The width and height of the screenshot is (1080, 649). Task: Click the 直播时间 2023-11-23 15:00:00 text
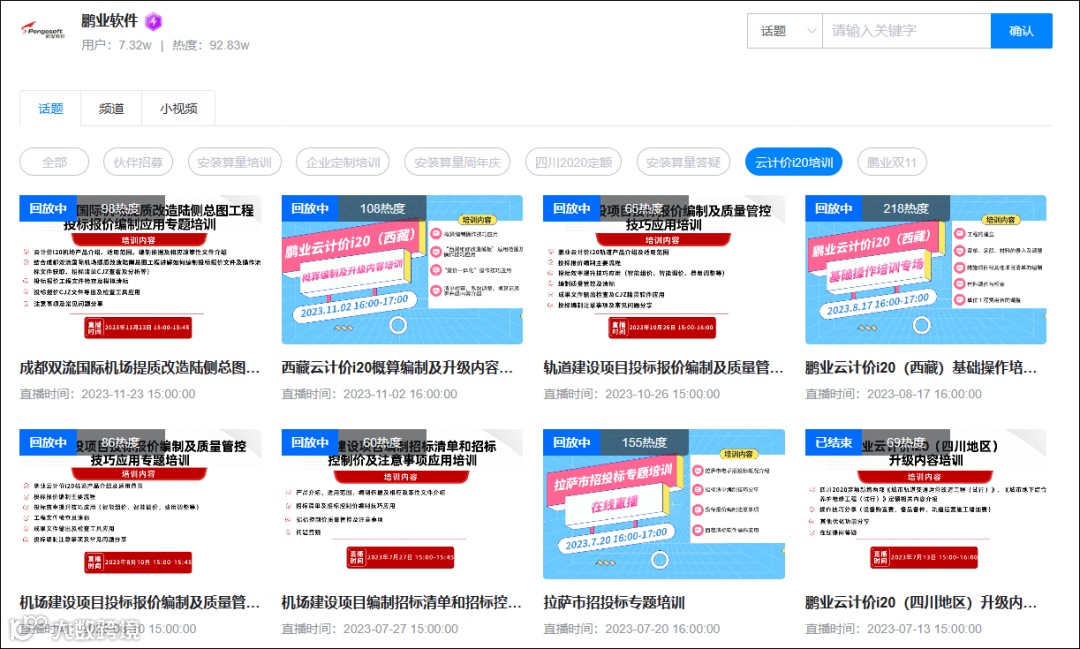(107, 394)
